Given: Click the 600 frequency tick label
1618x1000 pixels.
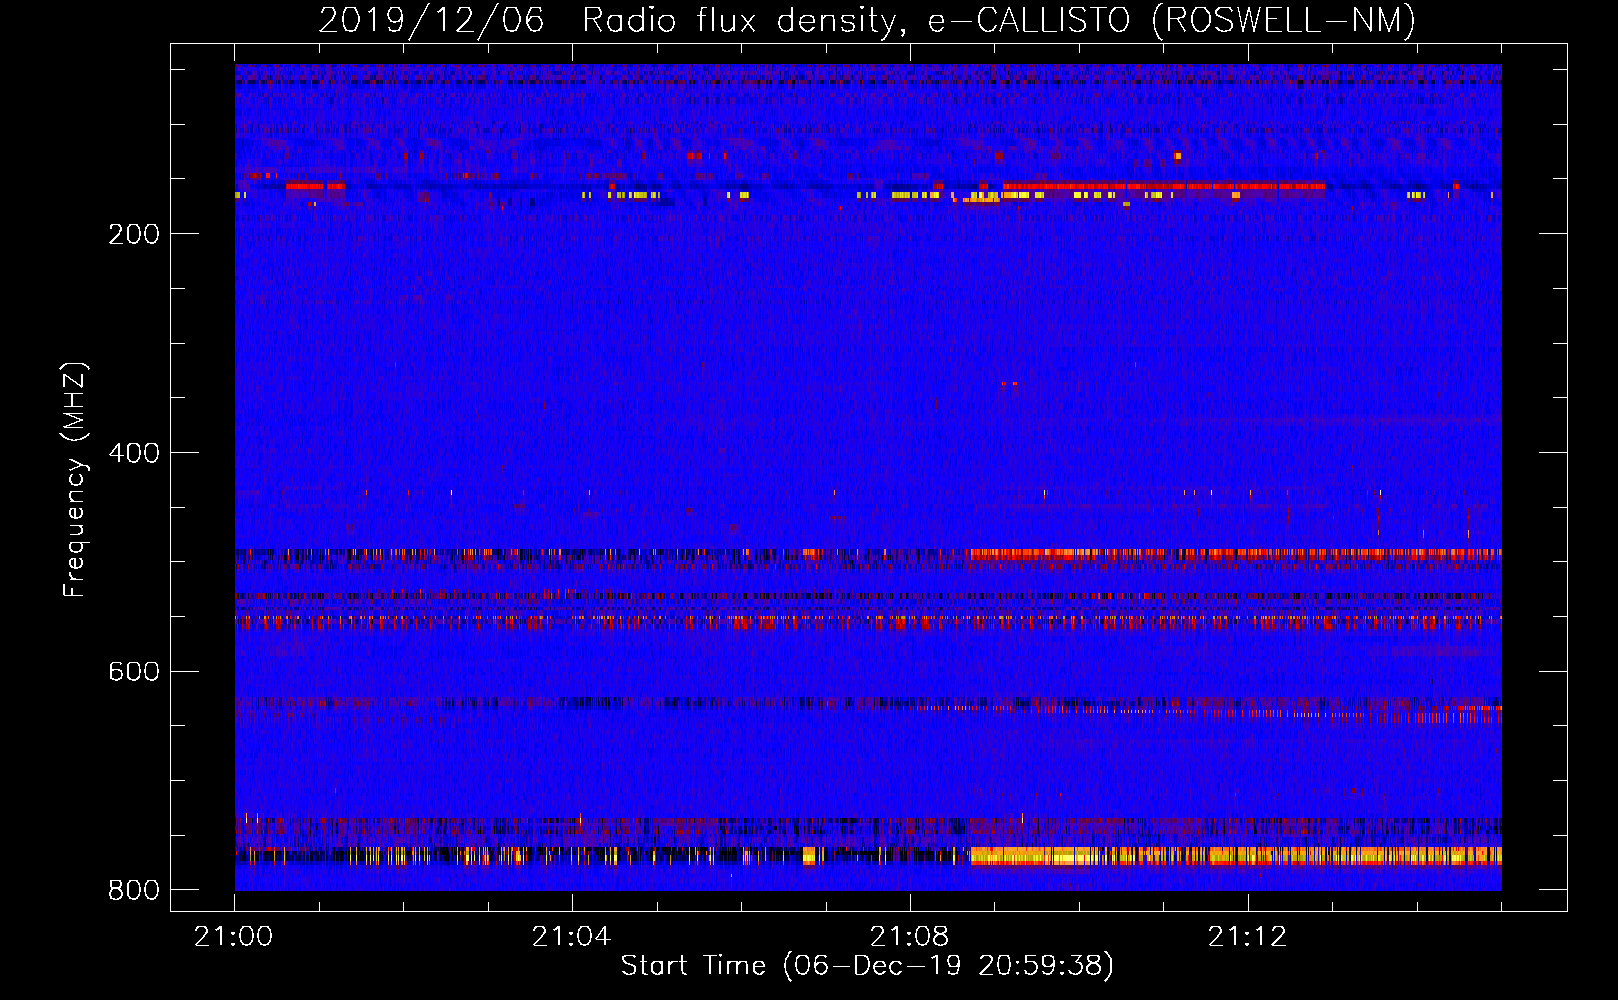Looking at the screenshot, I should [134, 671].
